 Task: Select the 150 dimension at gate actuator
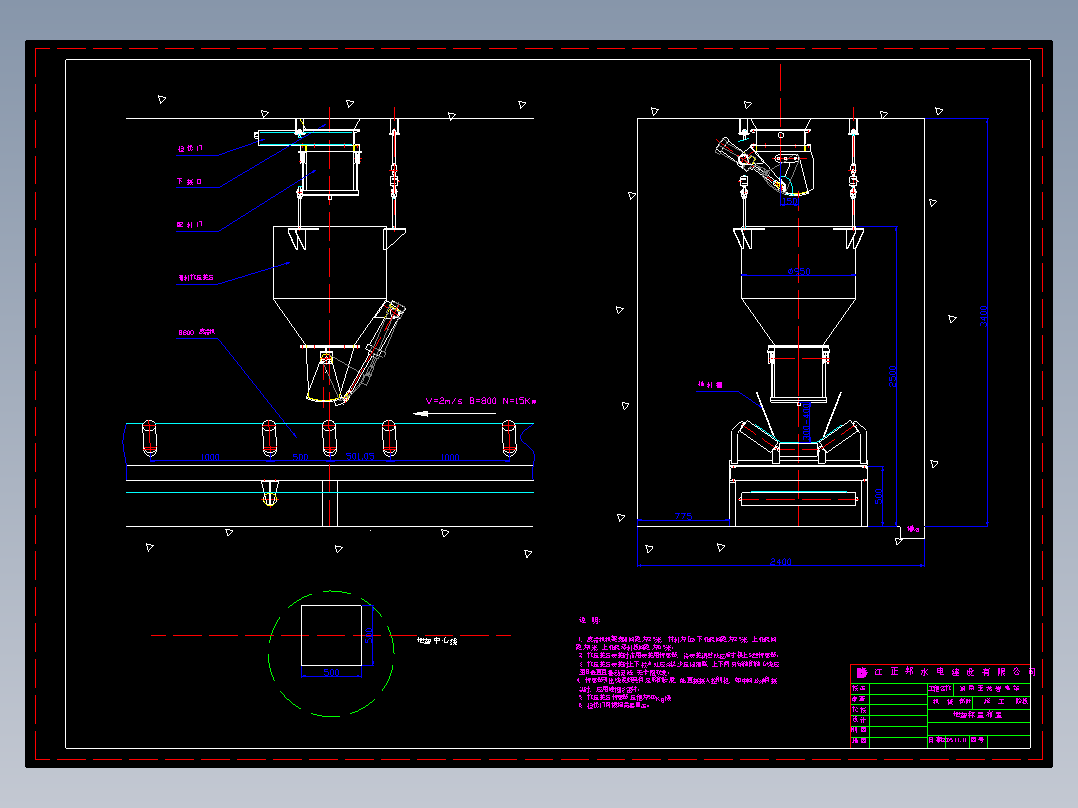pyautogui.click(x=790, y=202)
